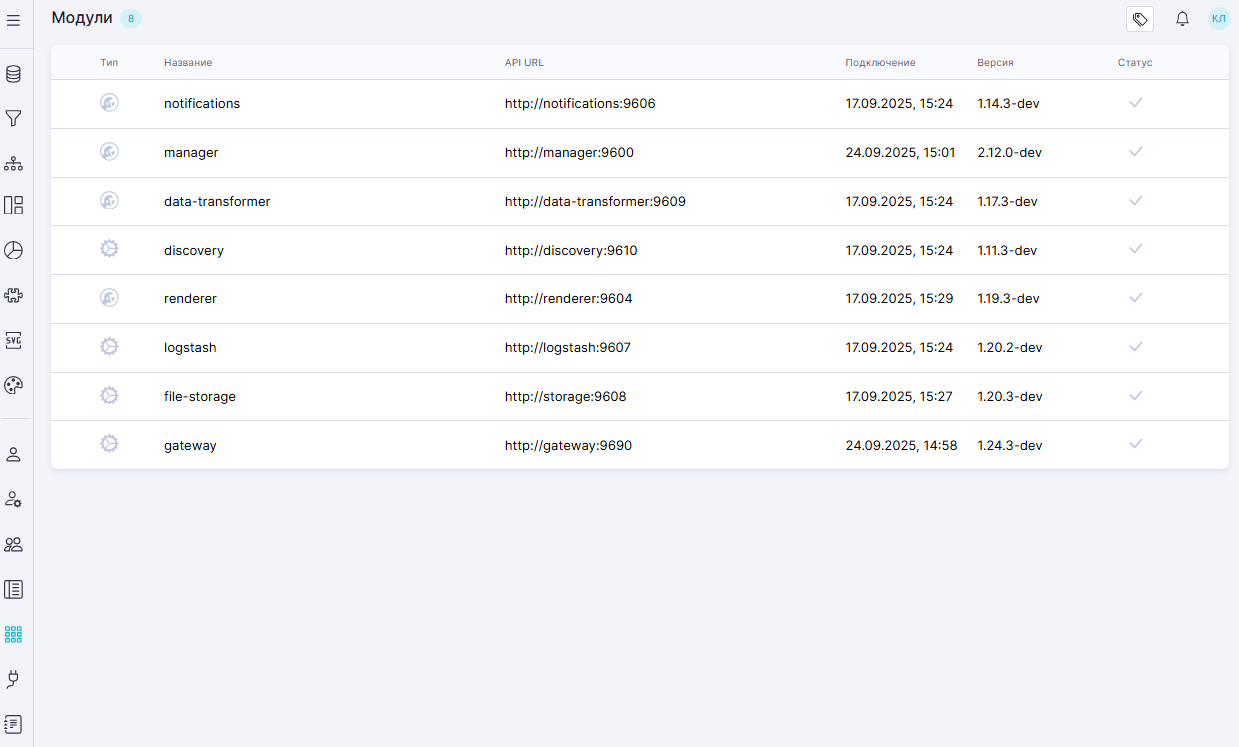Select the hierarchy tree sidebar icon
This screenshot has width=1239, height=747.
click(14, 163)
